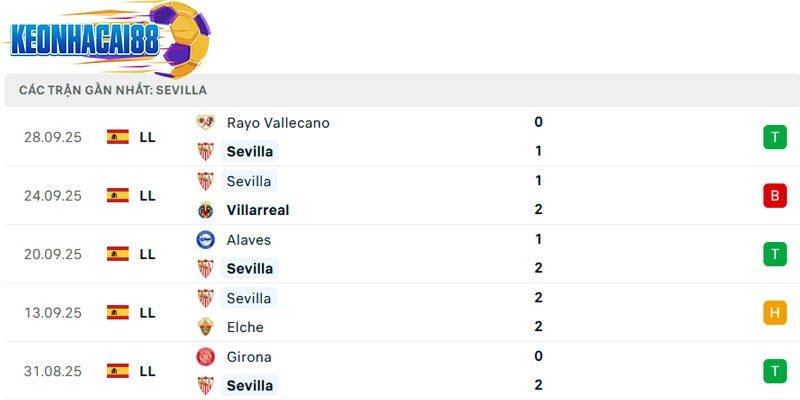Open the Girona team link
This screenshot has height=400, width=800.
(x=249, y=357)
